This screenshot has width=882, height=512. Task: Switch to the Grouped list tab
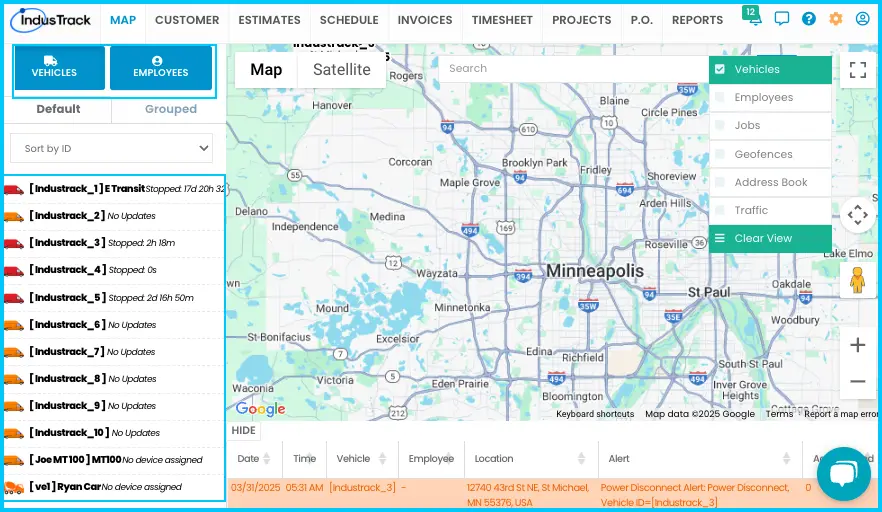[170, 109]
